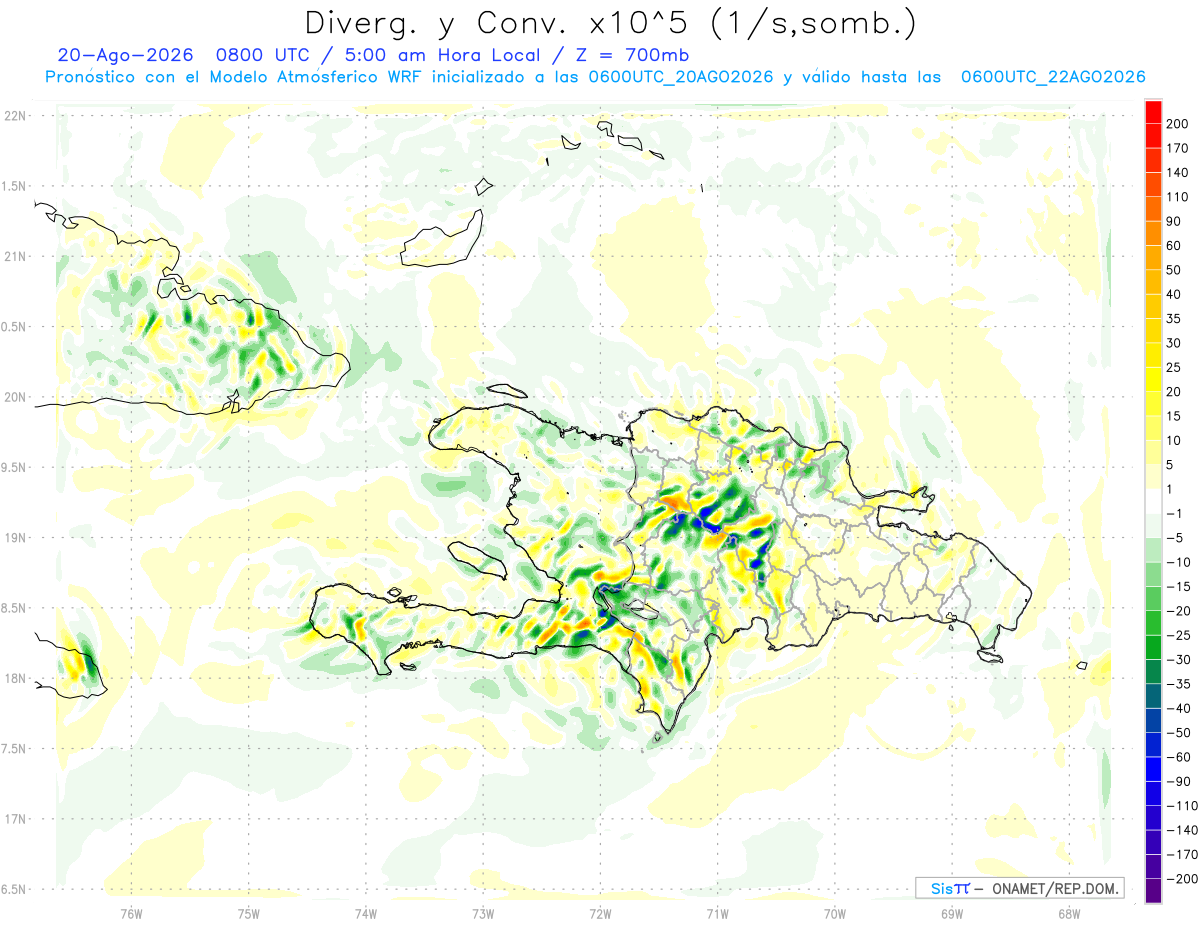The image size is (1200, 927).
Task: Click the '-90' color scale value
Action: [1177, 782]
